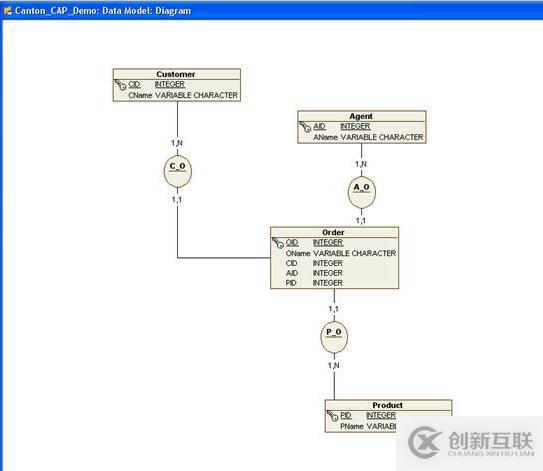The width and height of the screenshot is (543, 471).
Task: Click the 1,1 cardinality label below Order
Action: [x=333, y=308]
